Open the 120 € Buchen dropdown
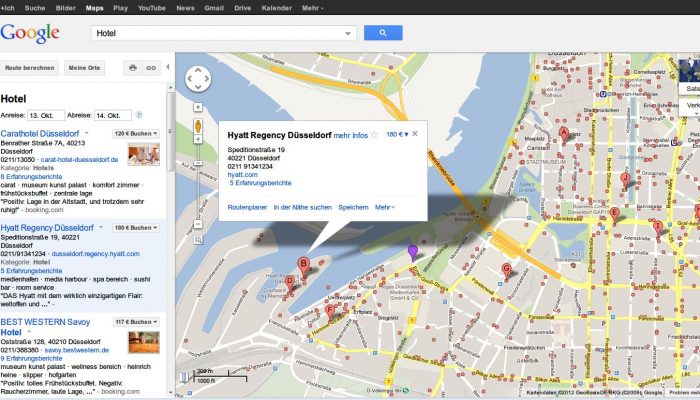The height and width of the screenshot is (400, 700). point(136,133)
